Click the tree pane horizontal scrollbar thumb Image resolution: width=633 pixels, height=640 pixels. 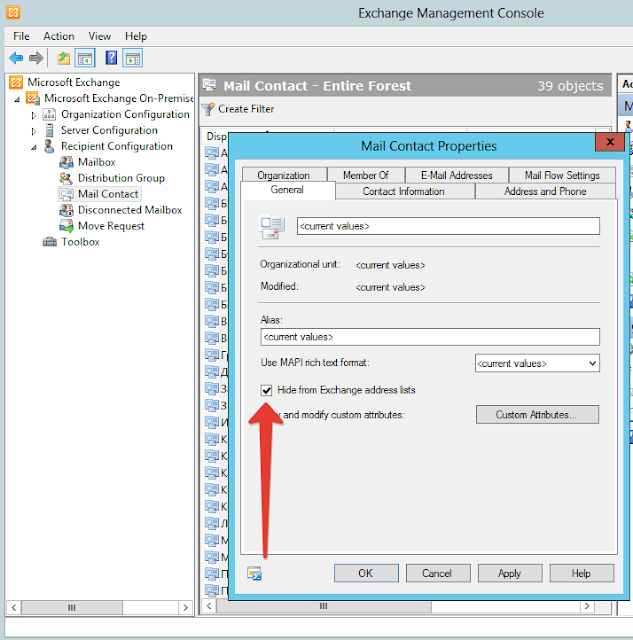72,607
